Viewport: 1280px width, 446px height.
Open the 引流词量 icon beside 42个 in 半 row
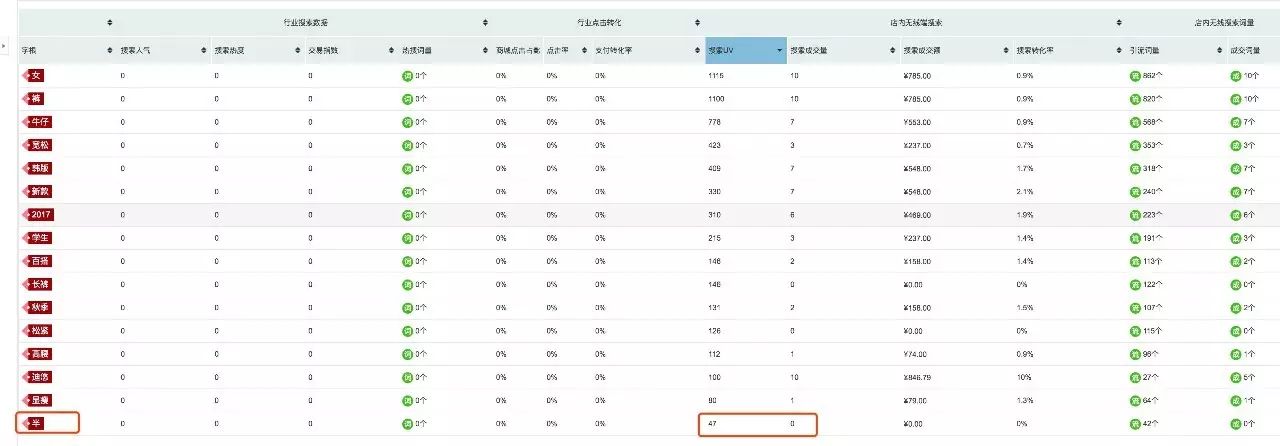pyautogui.click(x=1136, y=424)
